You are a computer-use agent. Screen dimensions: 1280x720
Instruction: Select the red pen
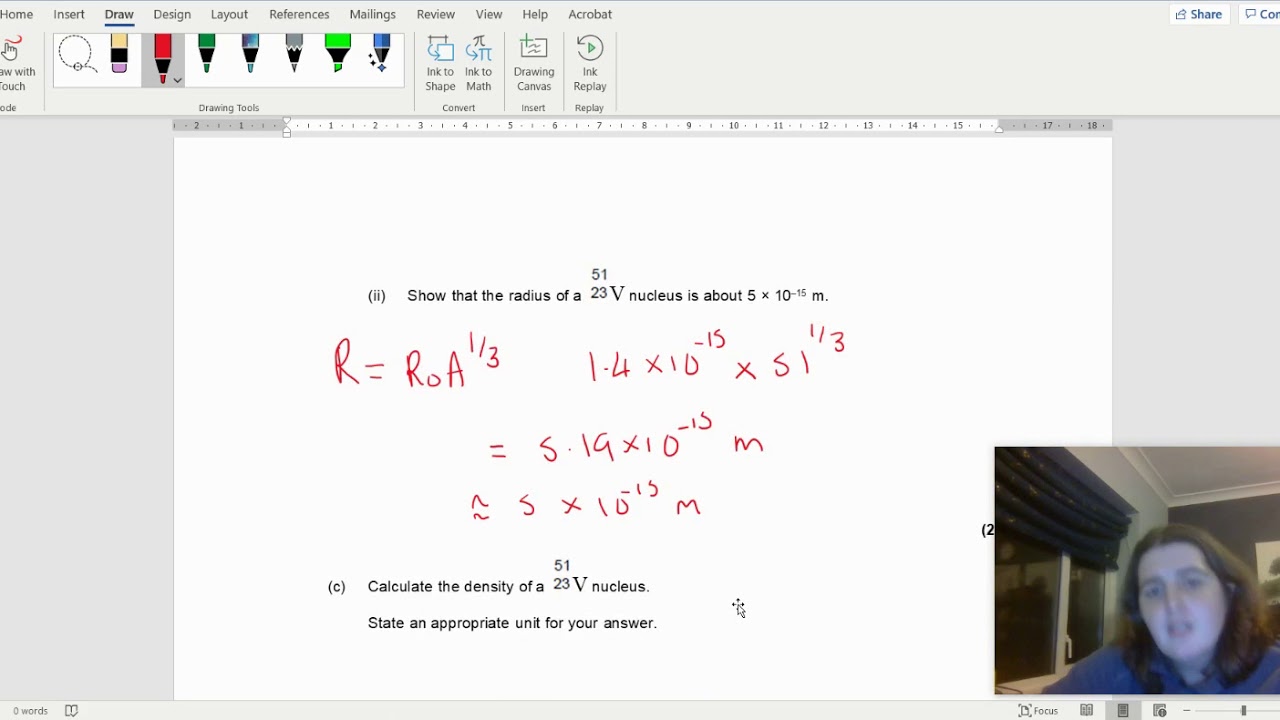click(162, 57)
